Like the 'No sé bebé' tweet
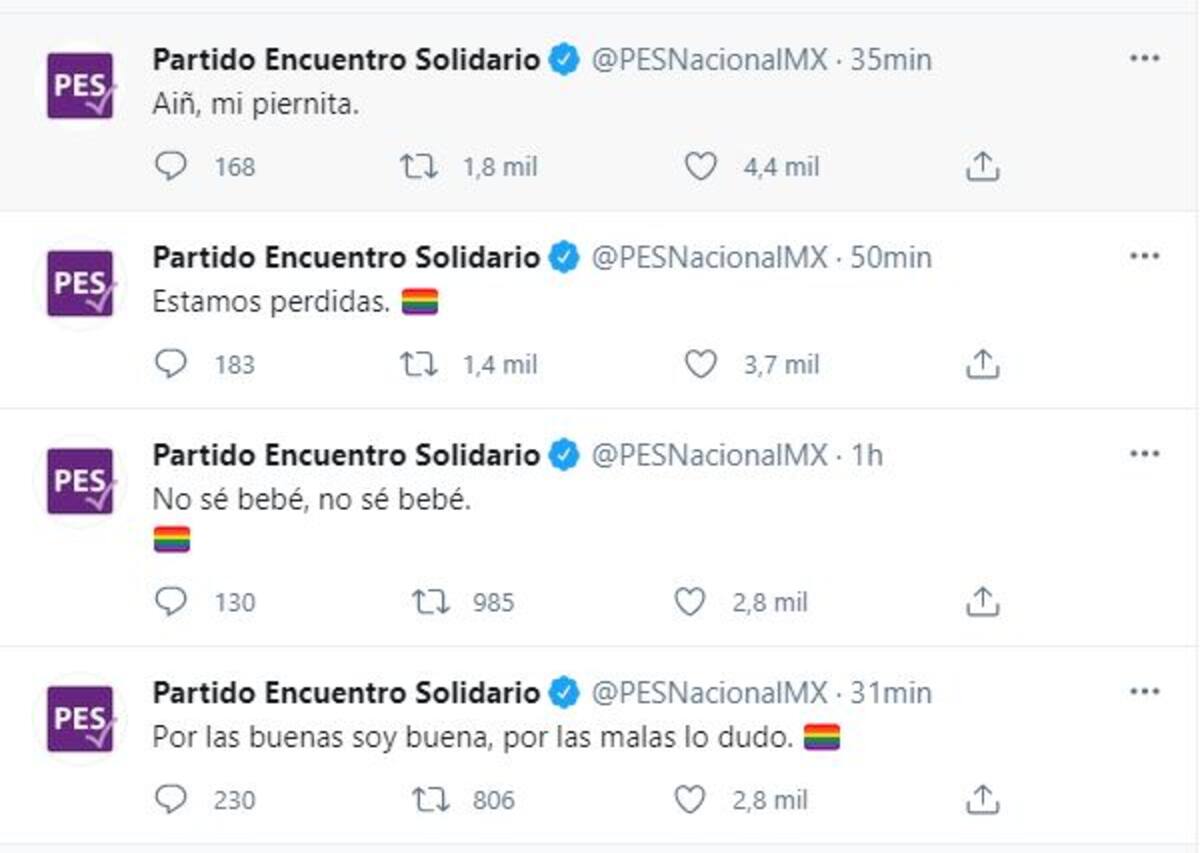 (689, 601)
